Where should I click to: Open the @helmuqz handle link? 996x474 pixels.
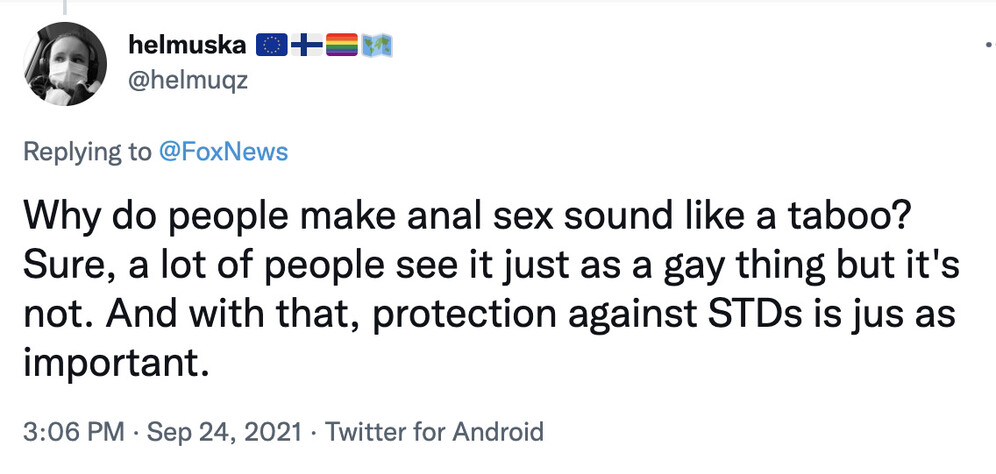(189, 80)
